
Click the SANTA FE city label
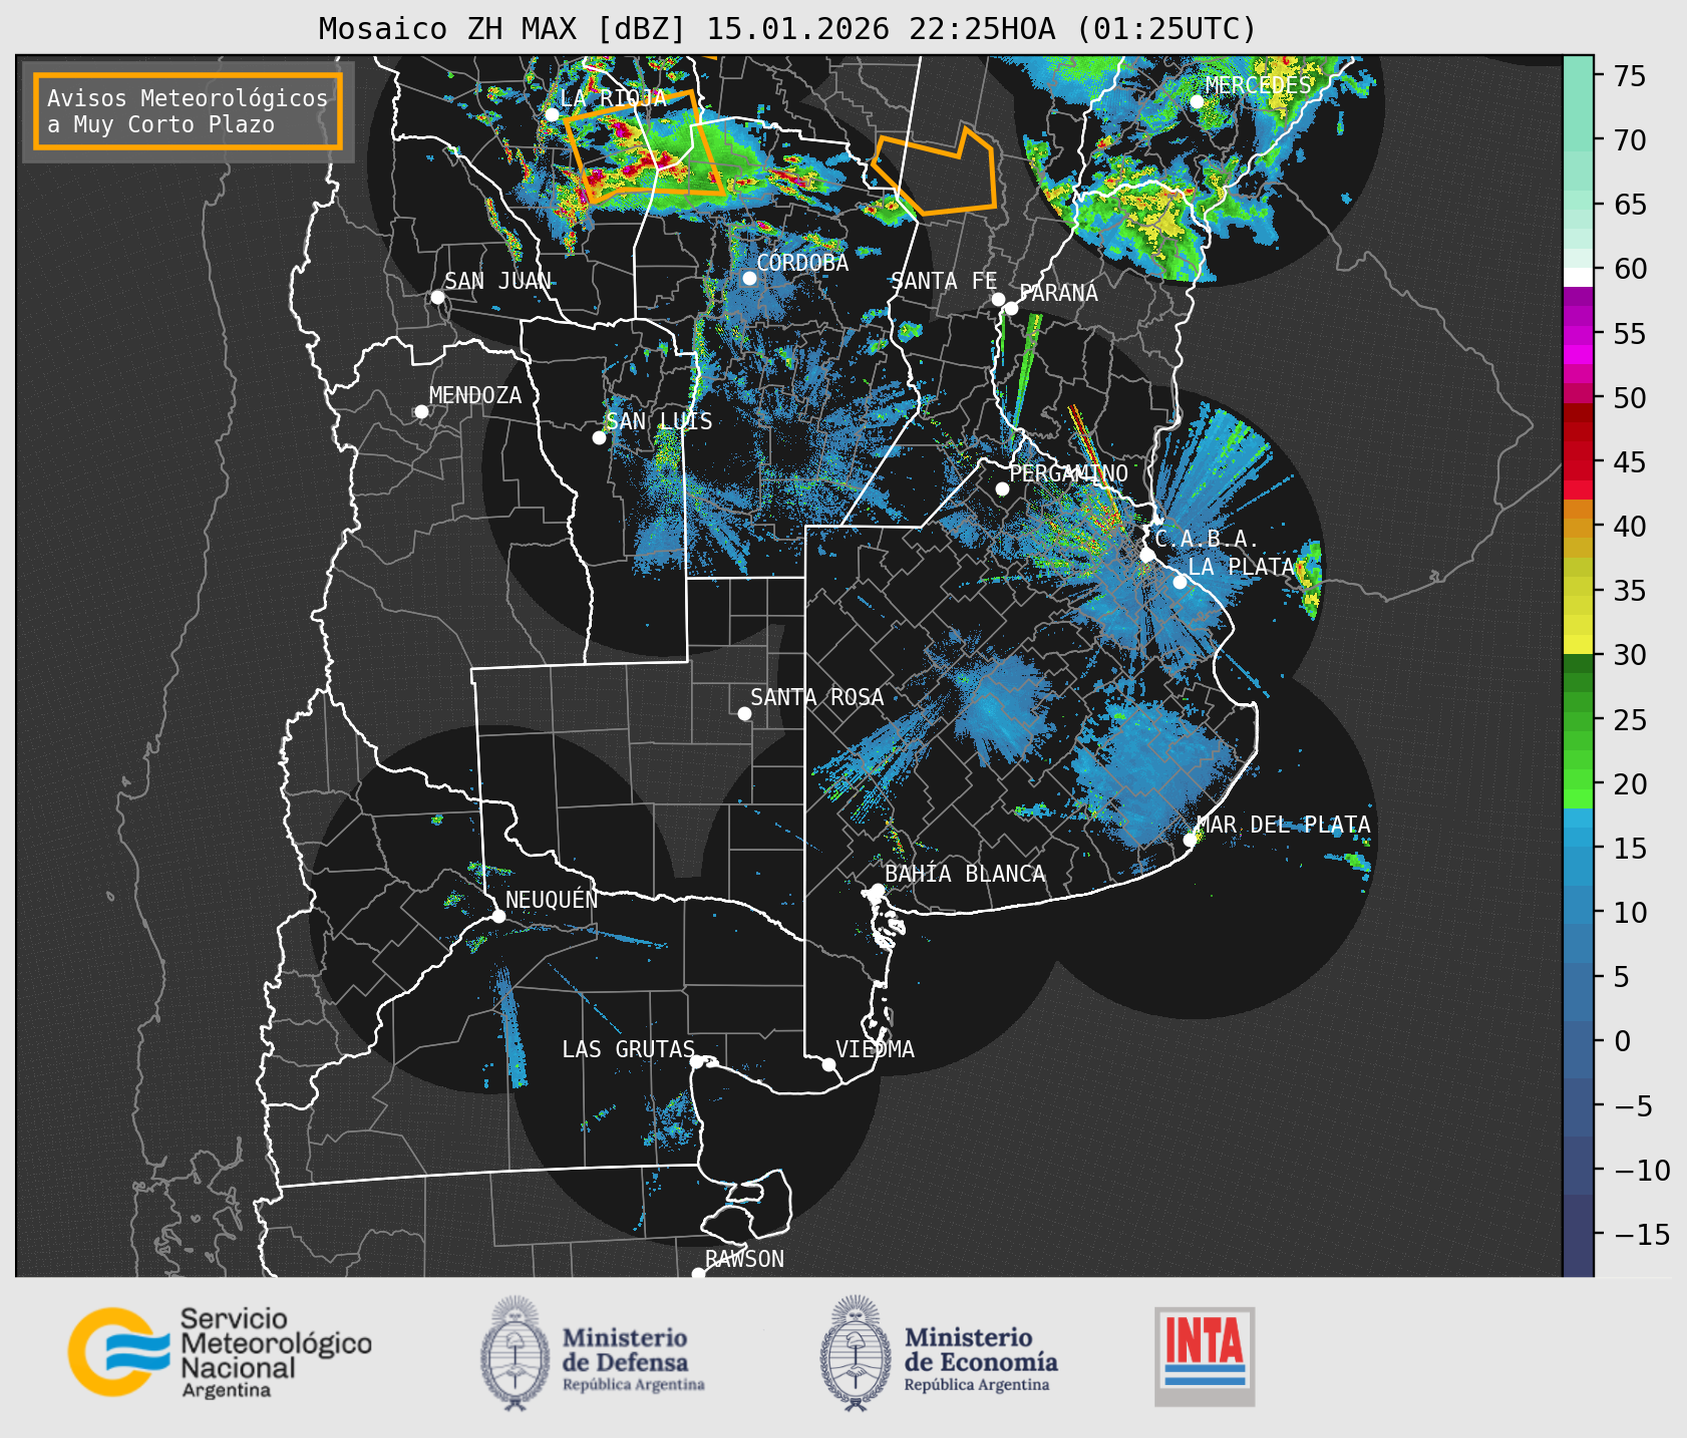[x=944, y=281]
